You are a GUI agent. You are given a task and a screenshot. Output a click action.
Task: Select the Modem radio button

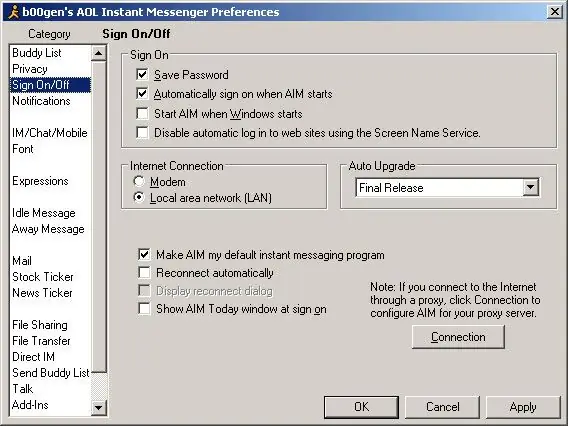(139, 181)
